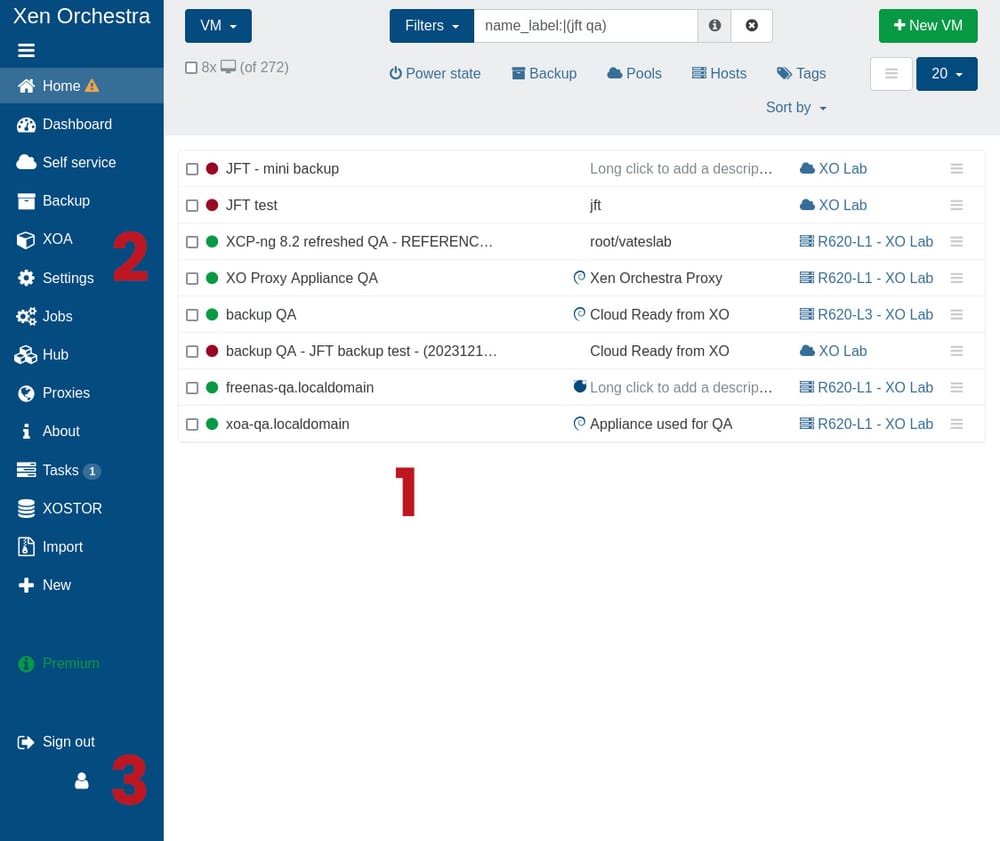Open the R620-L3 - XO Lab host link
This screenshot has height=841, width=1000.
(874, 314)
